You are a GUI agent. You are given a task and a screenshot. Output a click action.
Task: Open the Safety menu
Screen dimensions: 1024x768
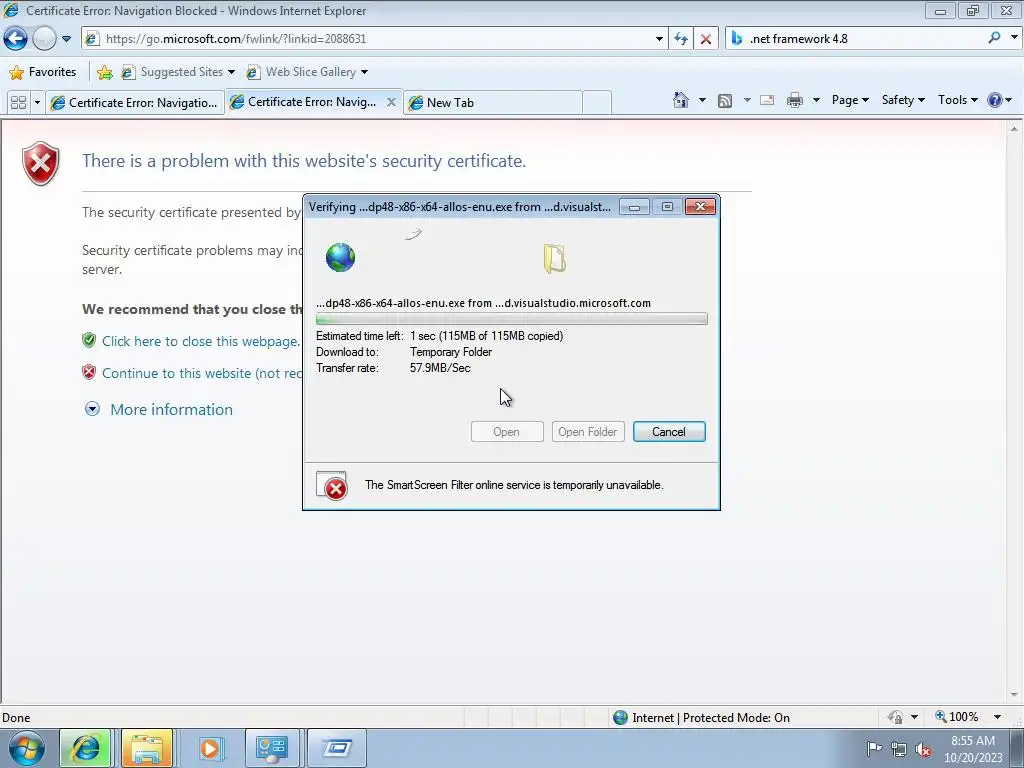[903, 100]
